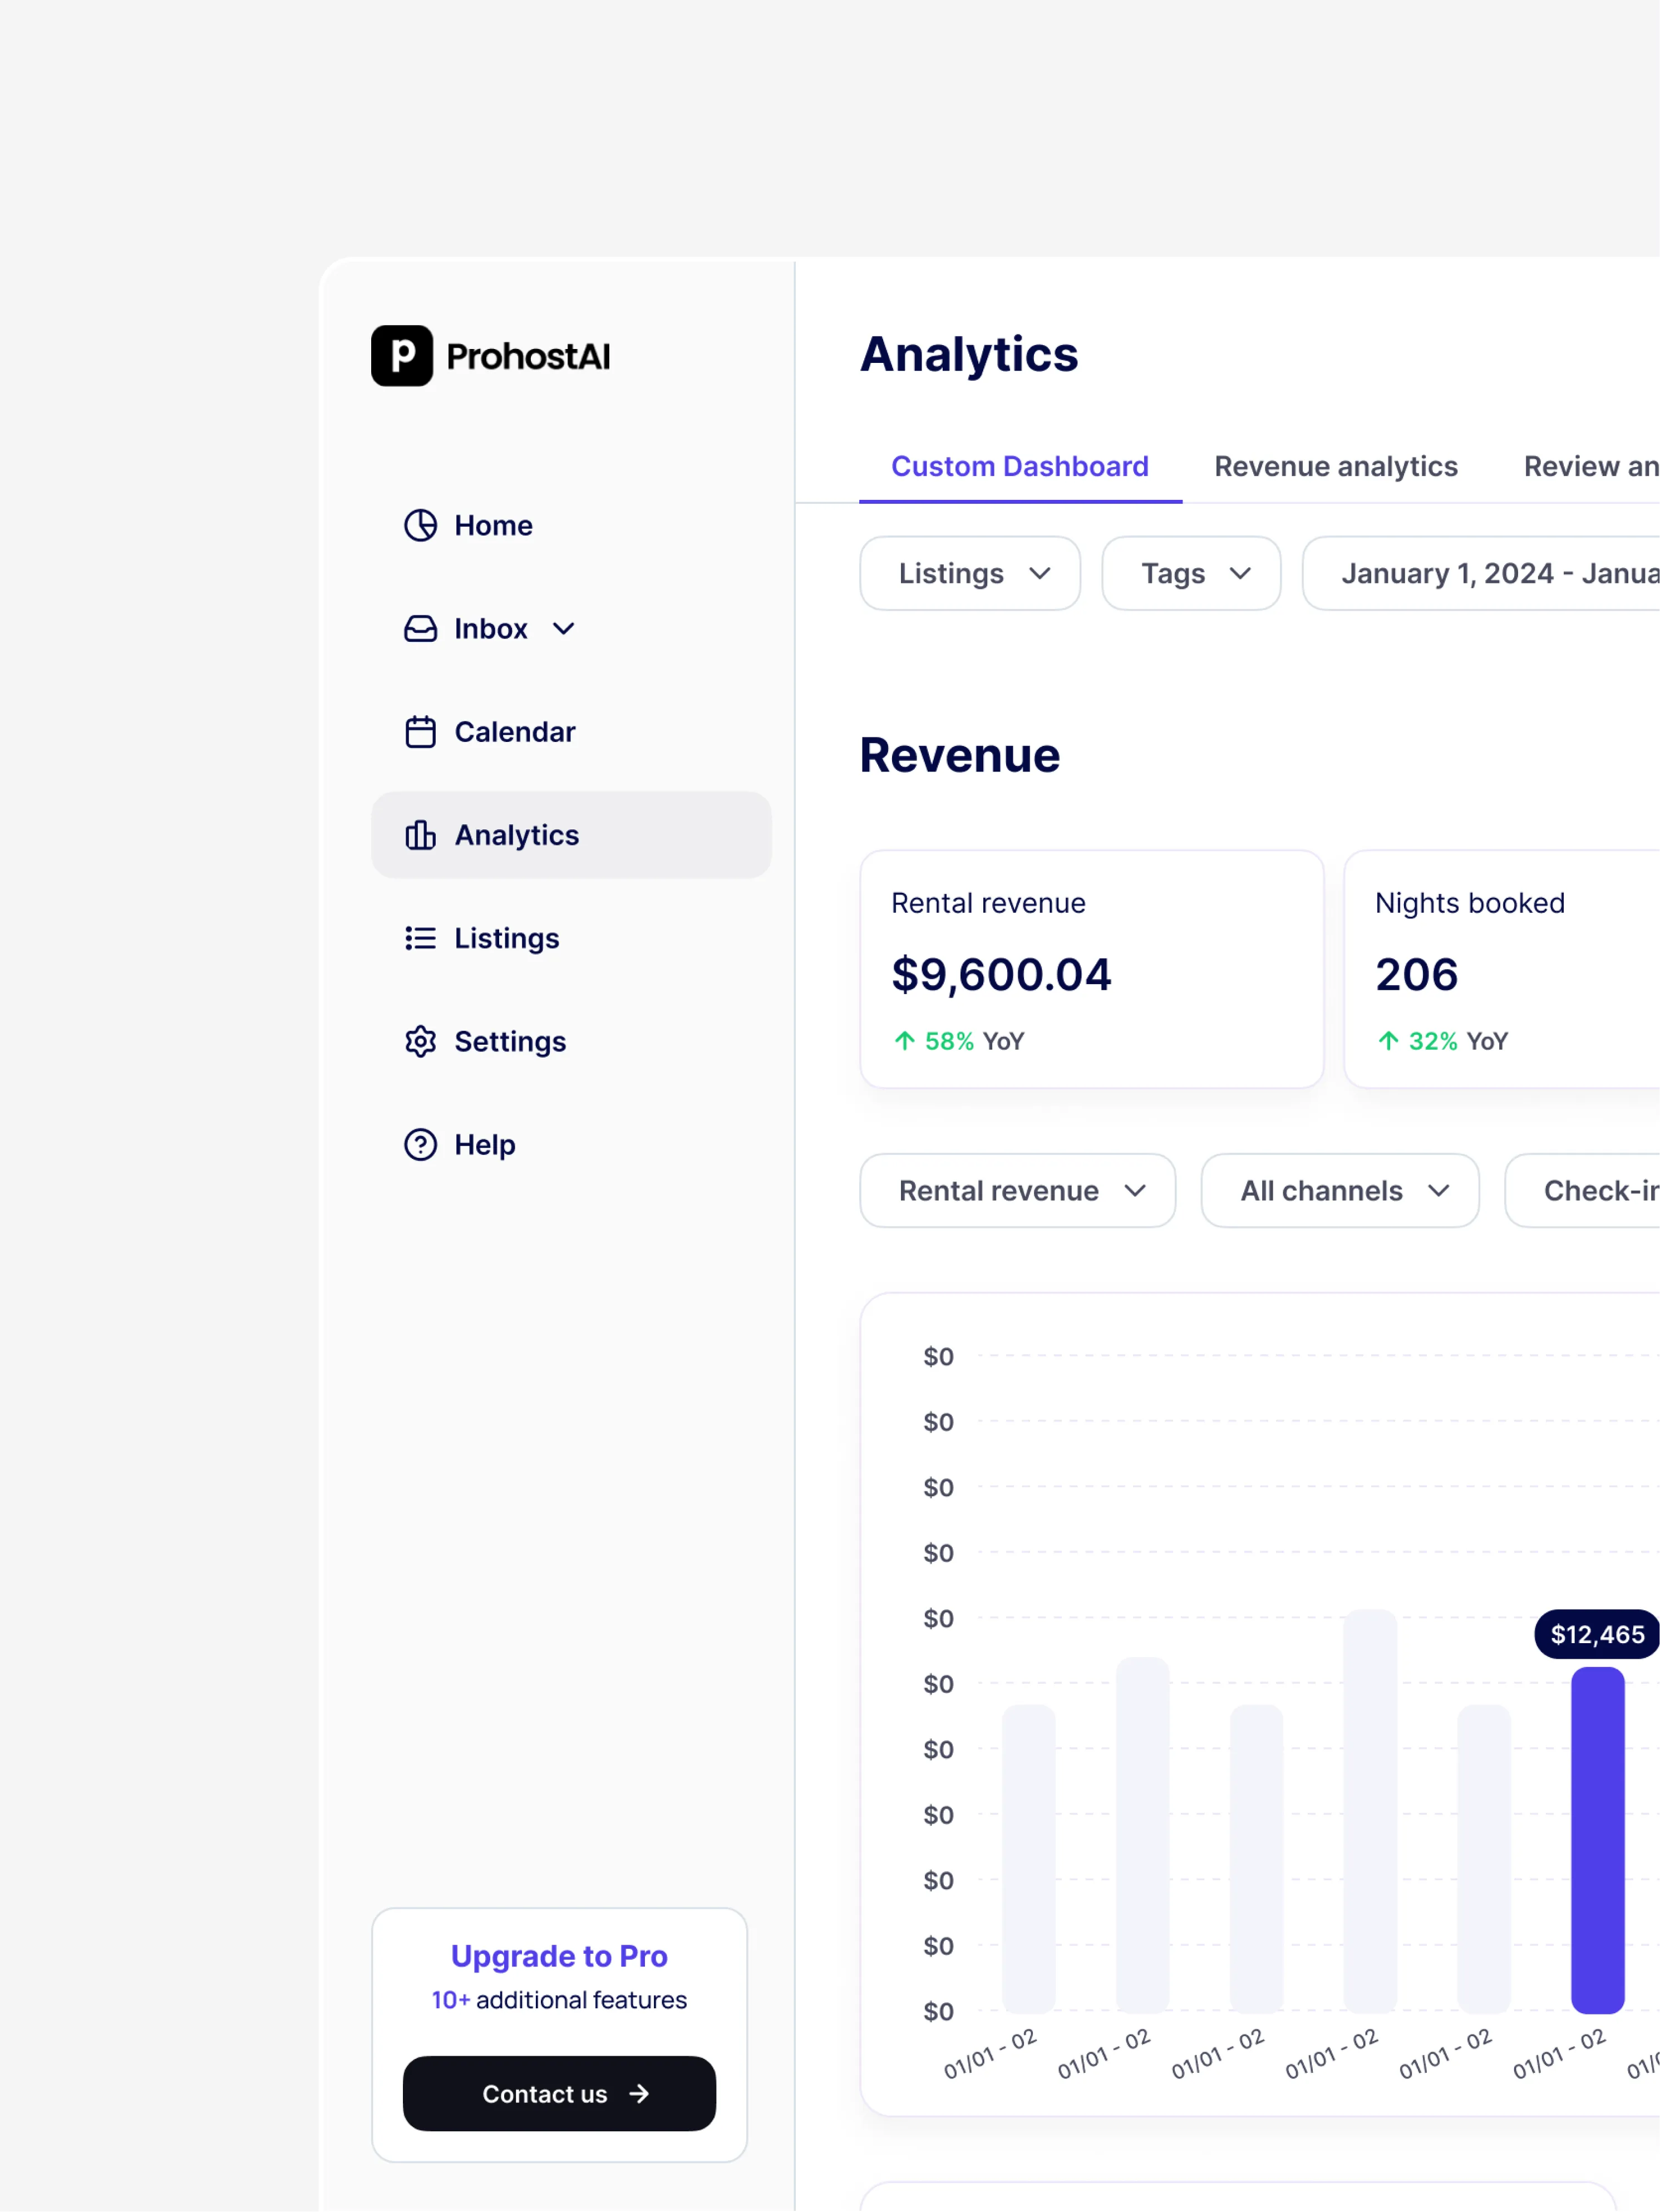
Task: Click the Analytics bar-chart icon
Action: point(420,835)
